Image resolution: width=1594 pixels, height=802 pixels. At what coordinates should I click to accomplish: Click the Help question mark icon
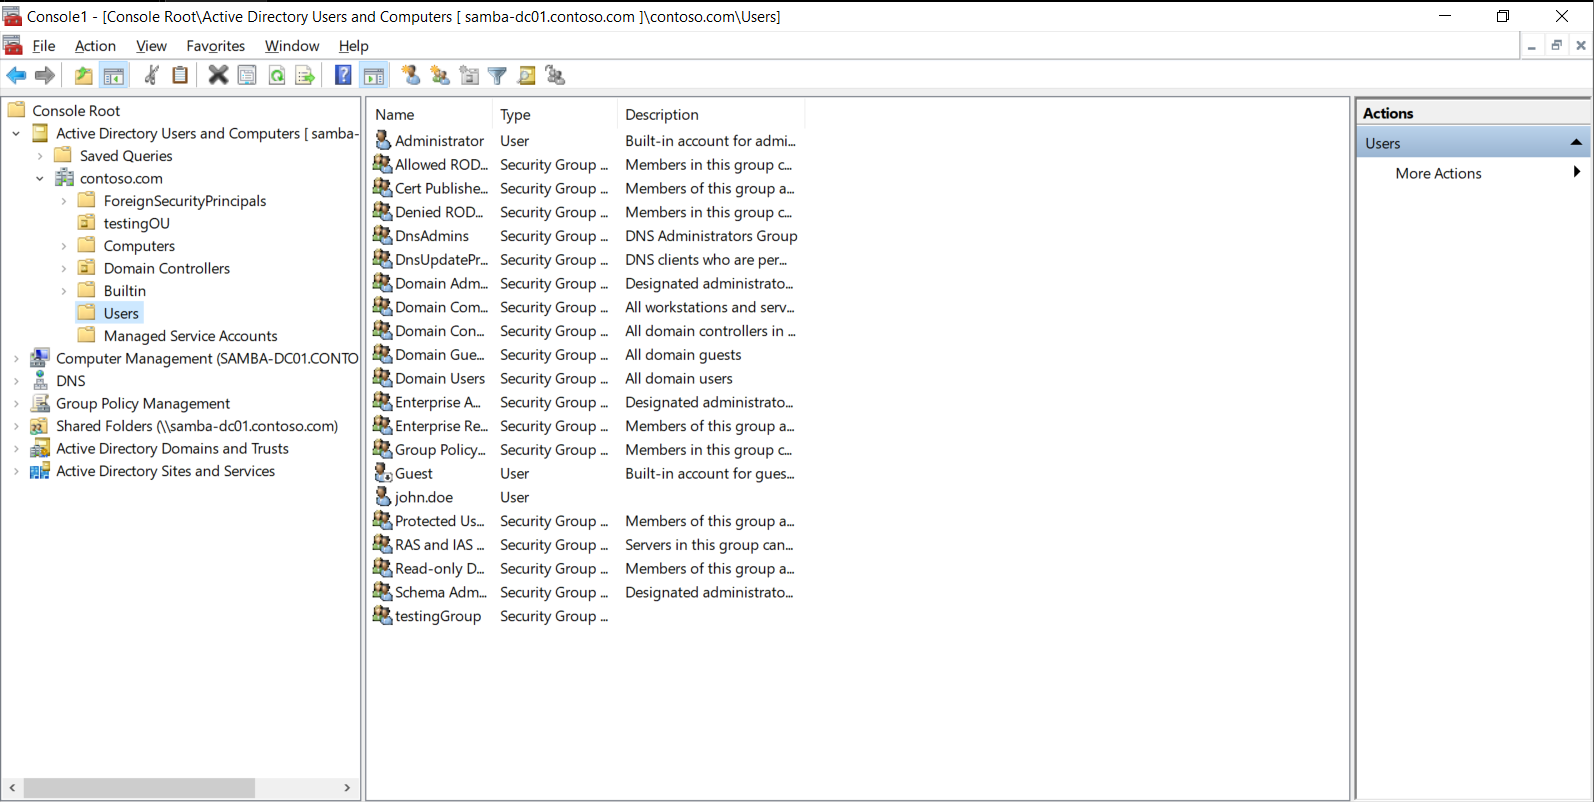coord(343,75)
